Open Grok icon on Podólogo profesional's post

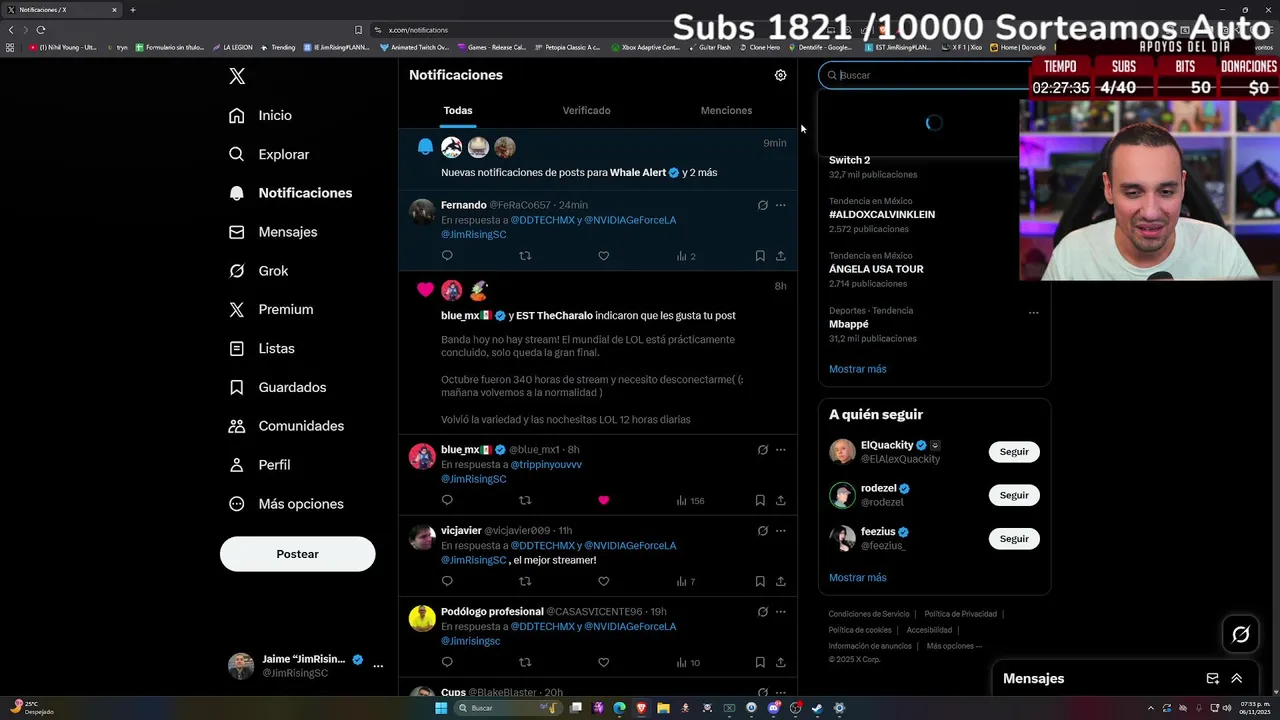[762, 612]
